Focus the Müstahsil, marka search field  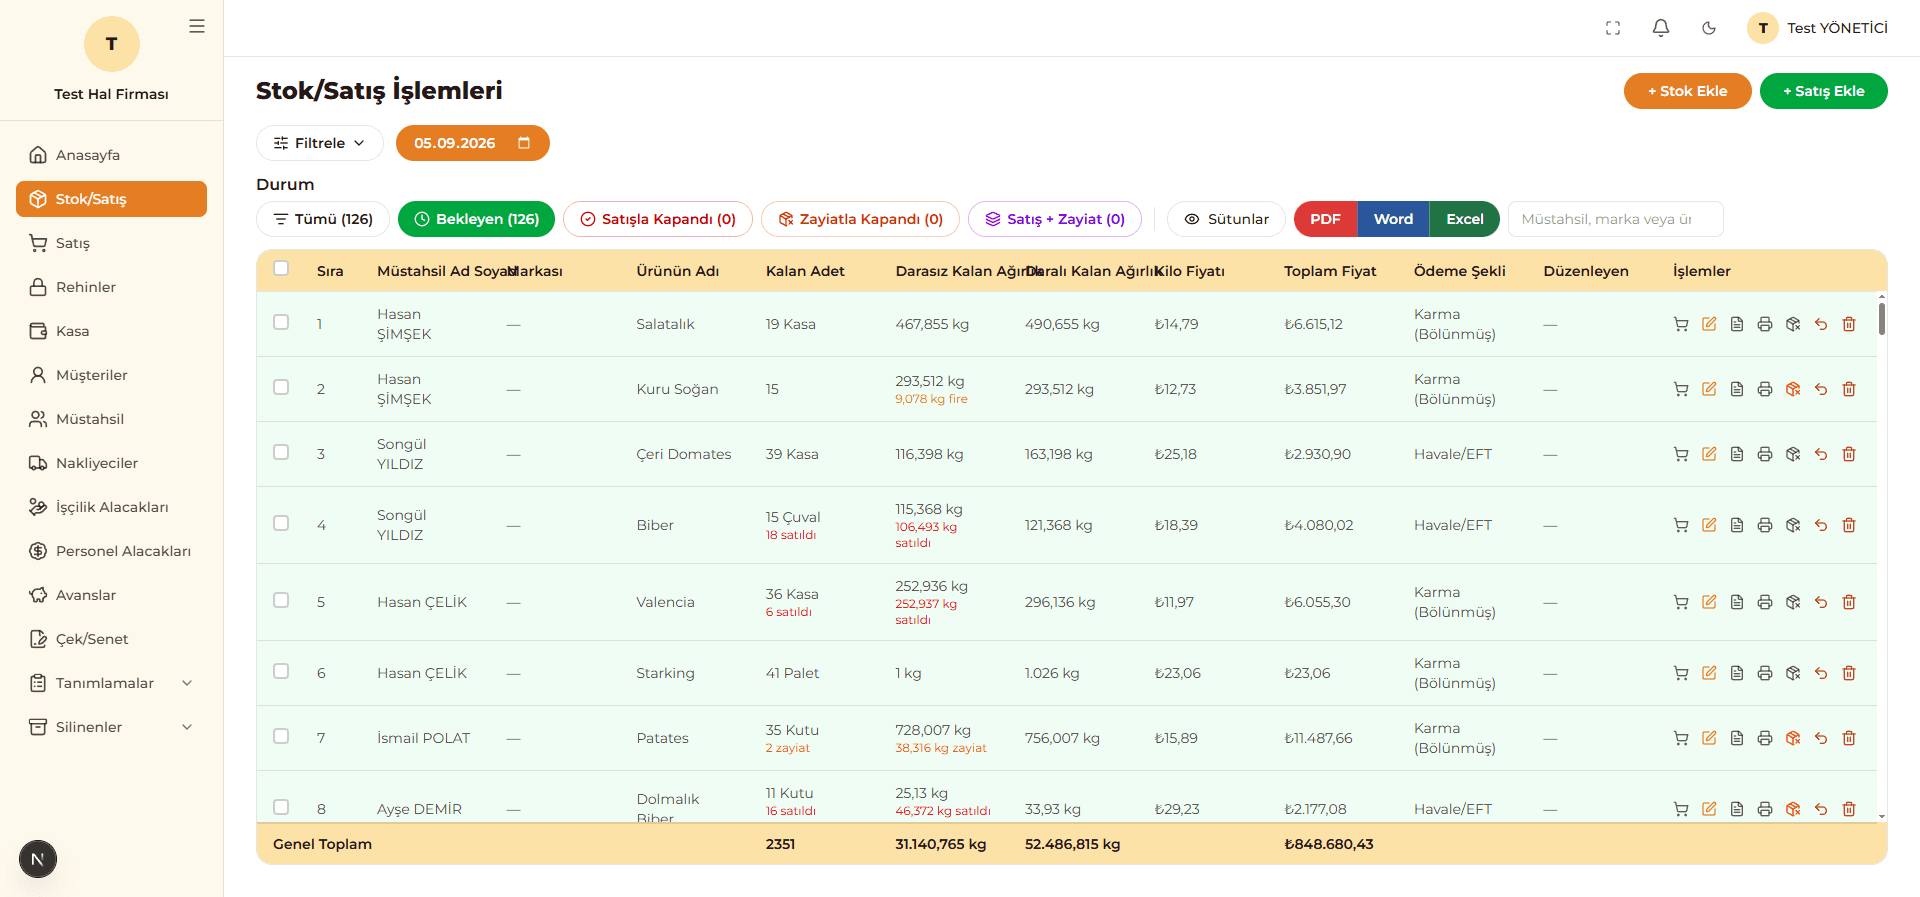[1615, 219]
